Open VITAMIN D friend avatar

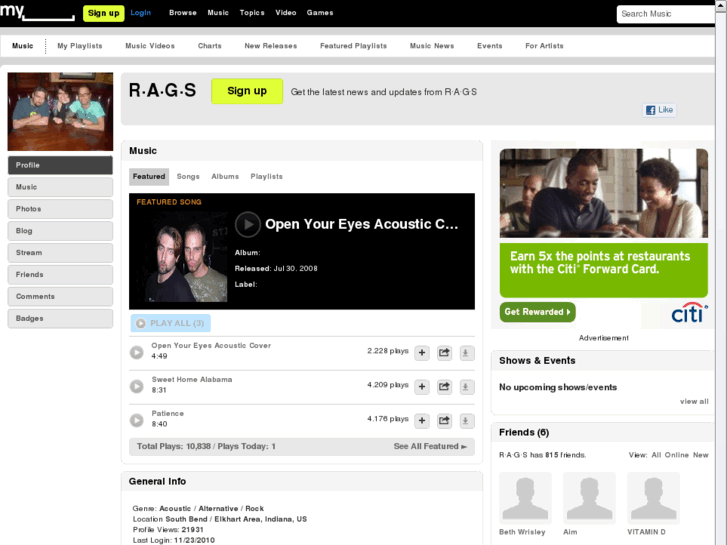click(653, 498)
